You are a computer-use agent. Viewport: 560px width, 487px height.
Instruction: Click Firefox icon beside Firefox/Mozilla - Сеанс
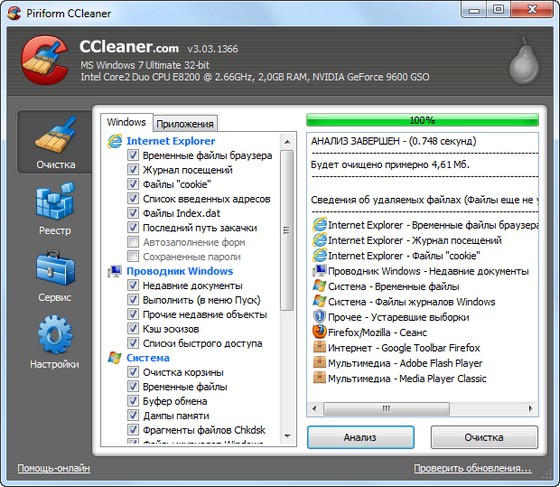pos(319,332)
